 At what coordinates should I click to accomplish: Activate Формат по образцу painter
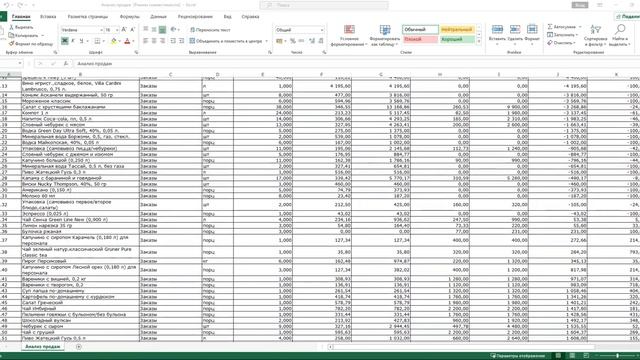point(31,44)
